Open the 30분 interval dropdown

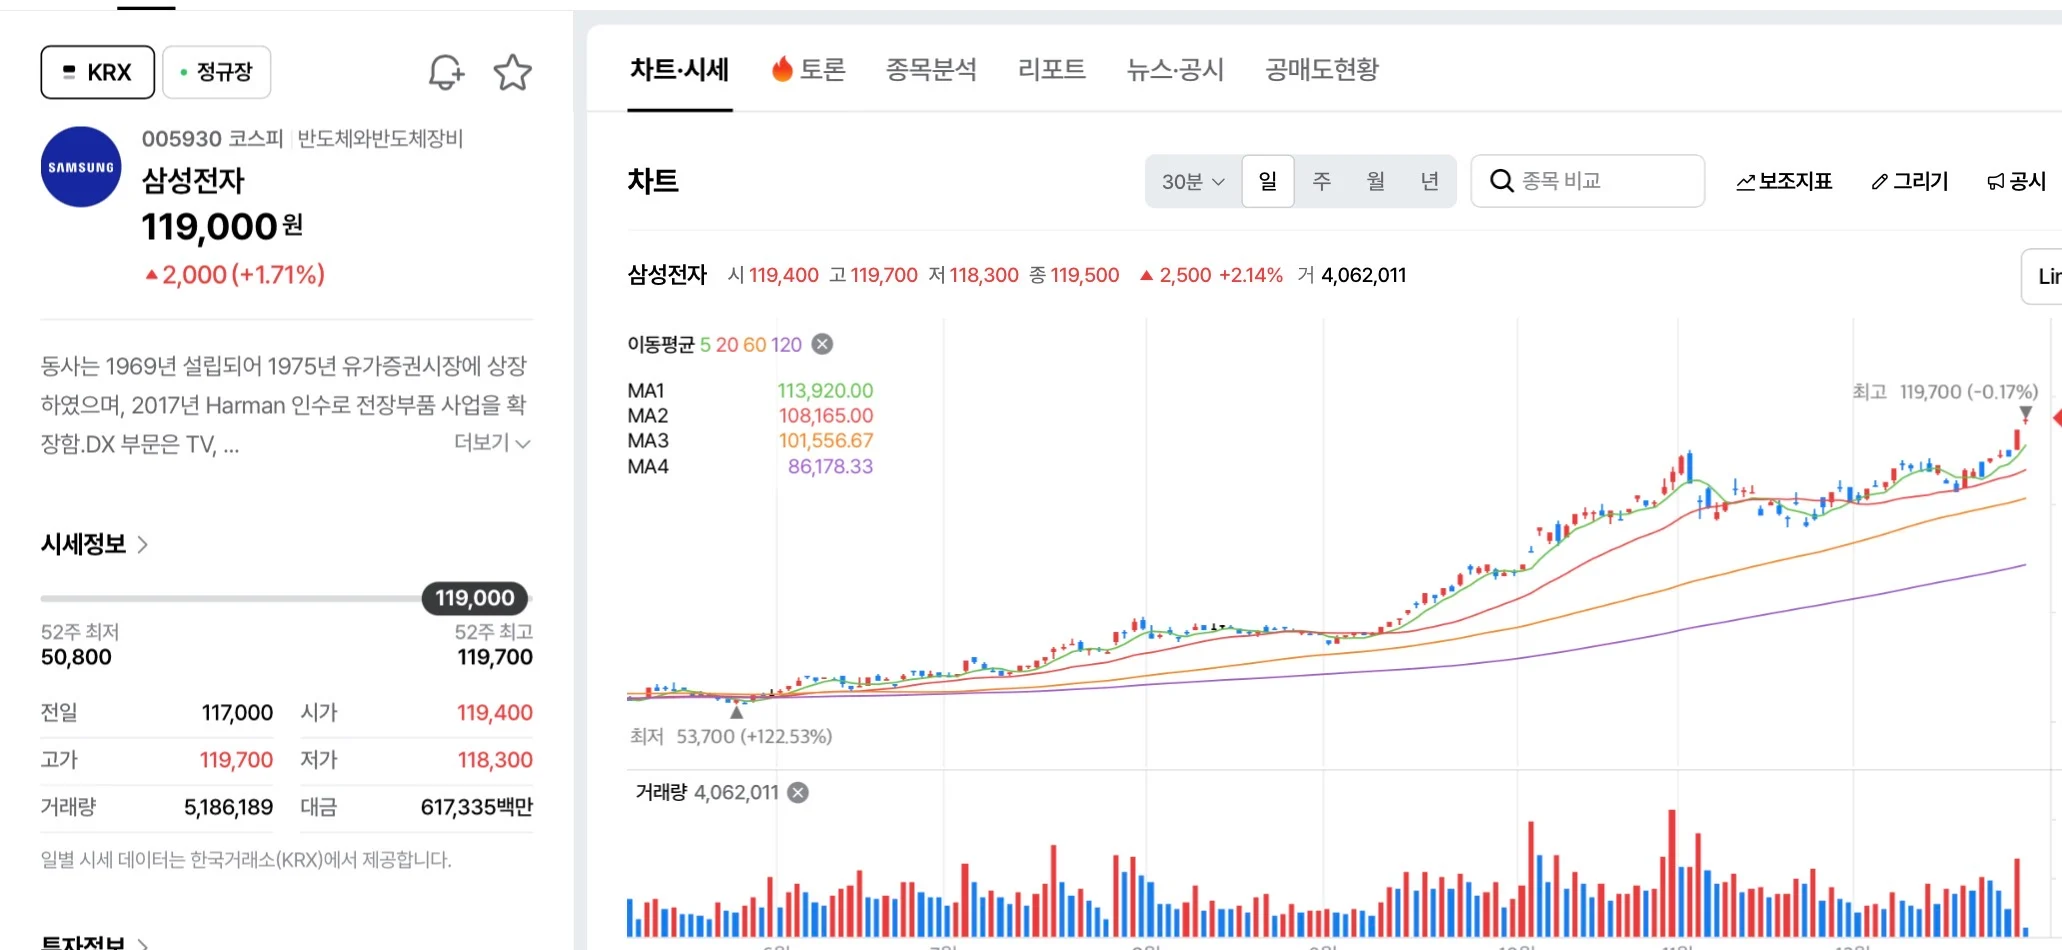(x=1191, y=181)
